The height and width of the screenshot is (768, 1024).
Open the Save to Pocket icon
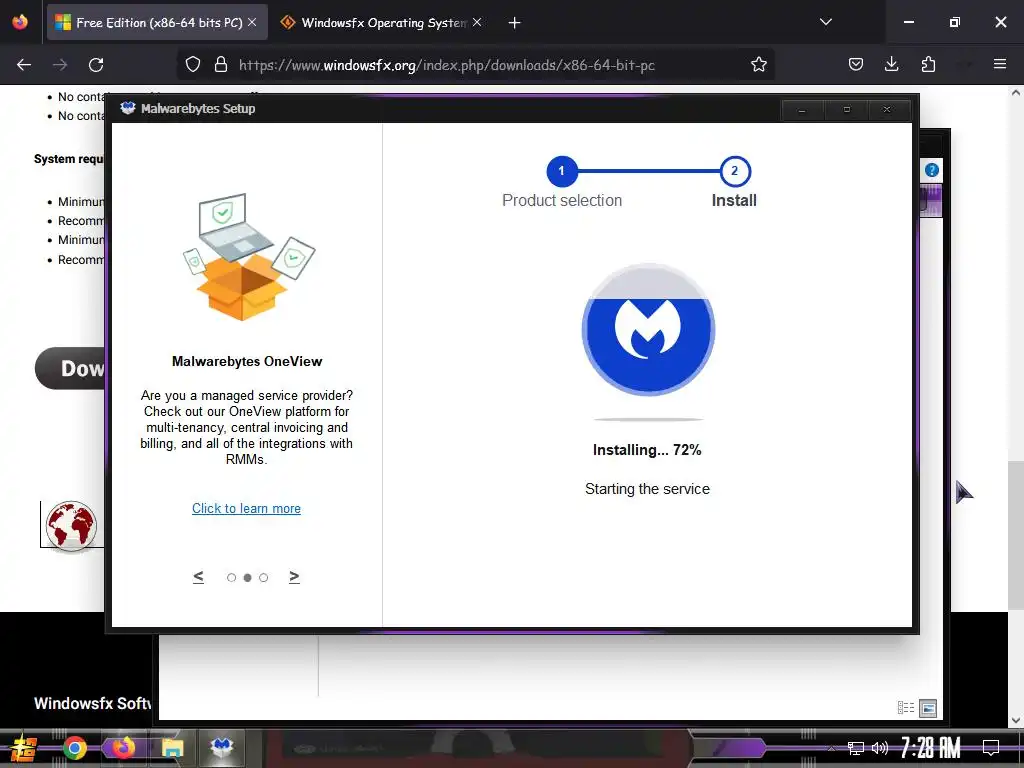pos(856,64)
